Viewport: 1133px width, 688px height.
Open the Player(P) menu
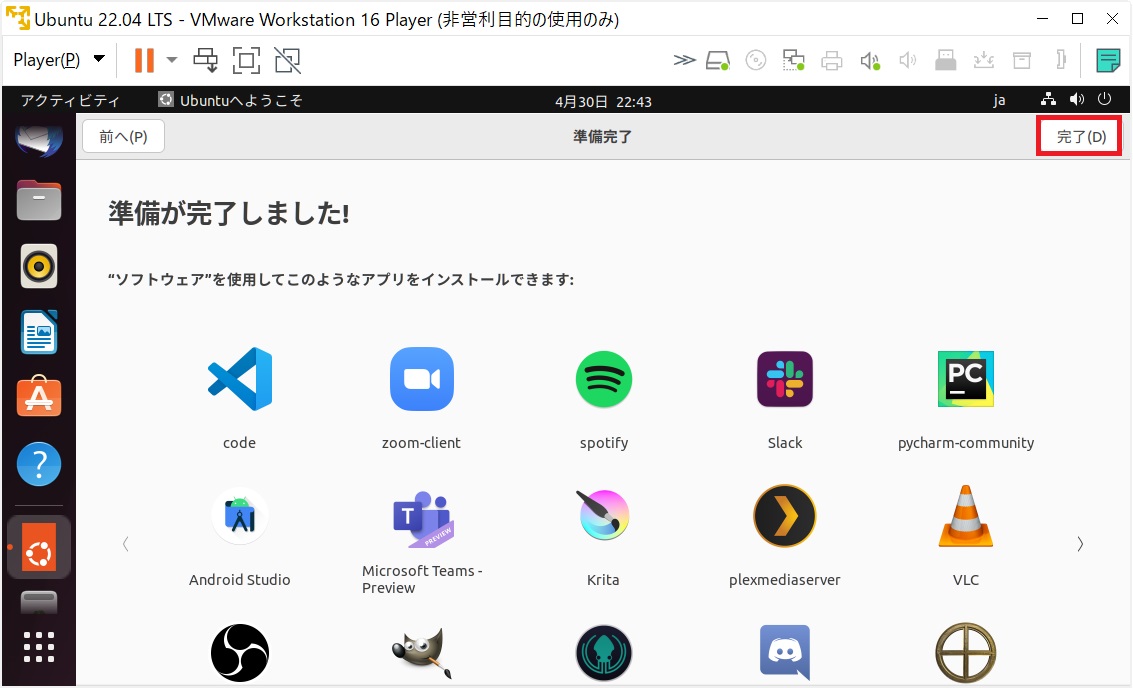[x=59, y=60]
